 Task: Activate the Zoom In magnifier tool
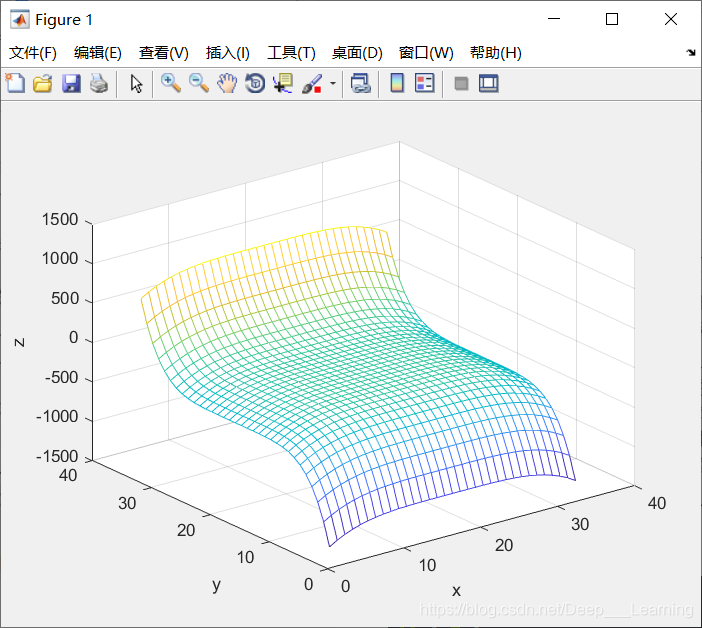171,83
